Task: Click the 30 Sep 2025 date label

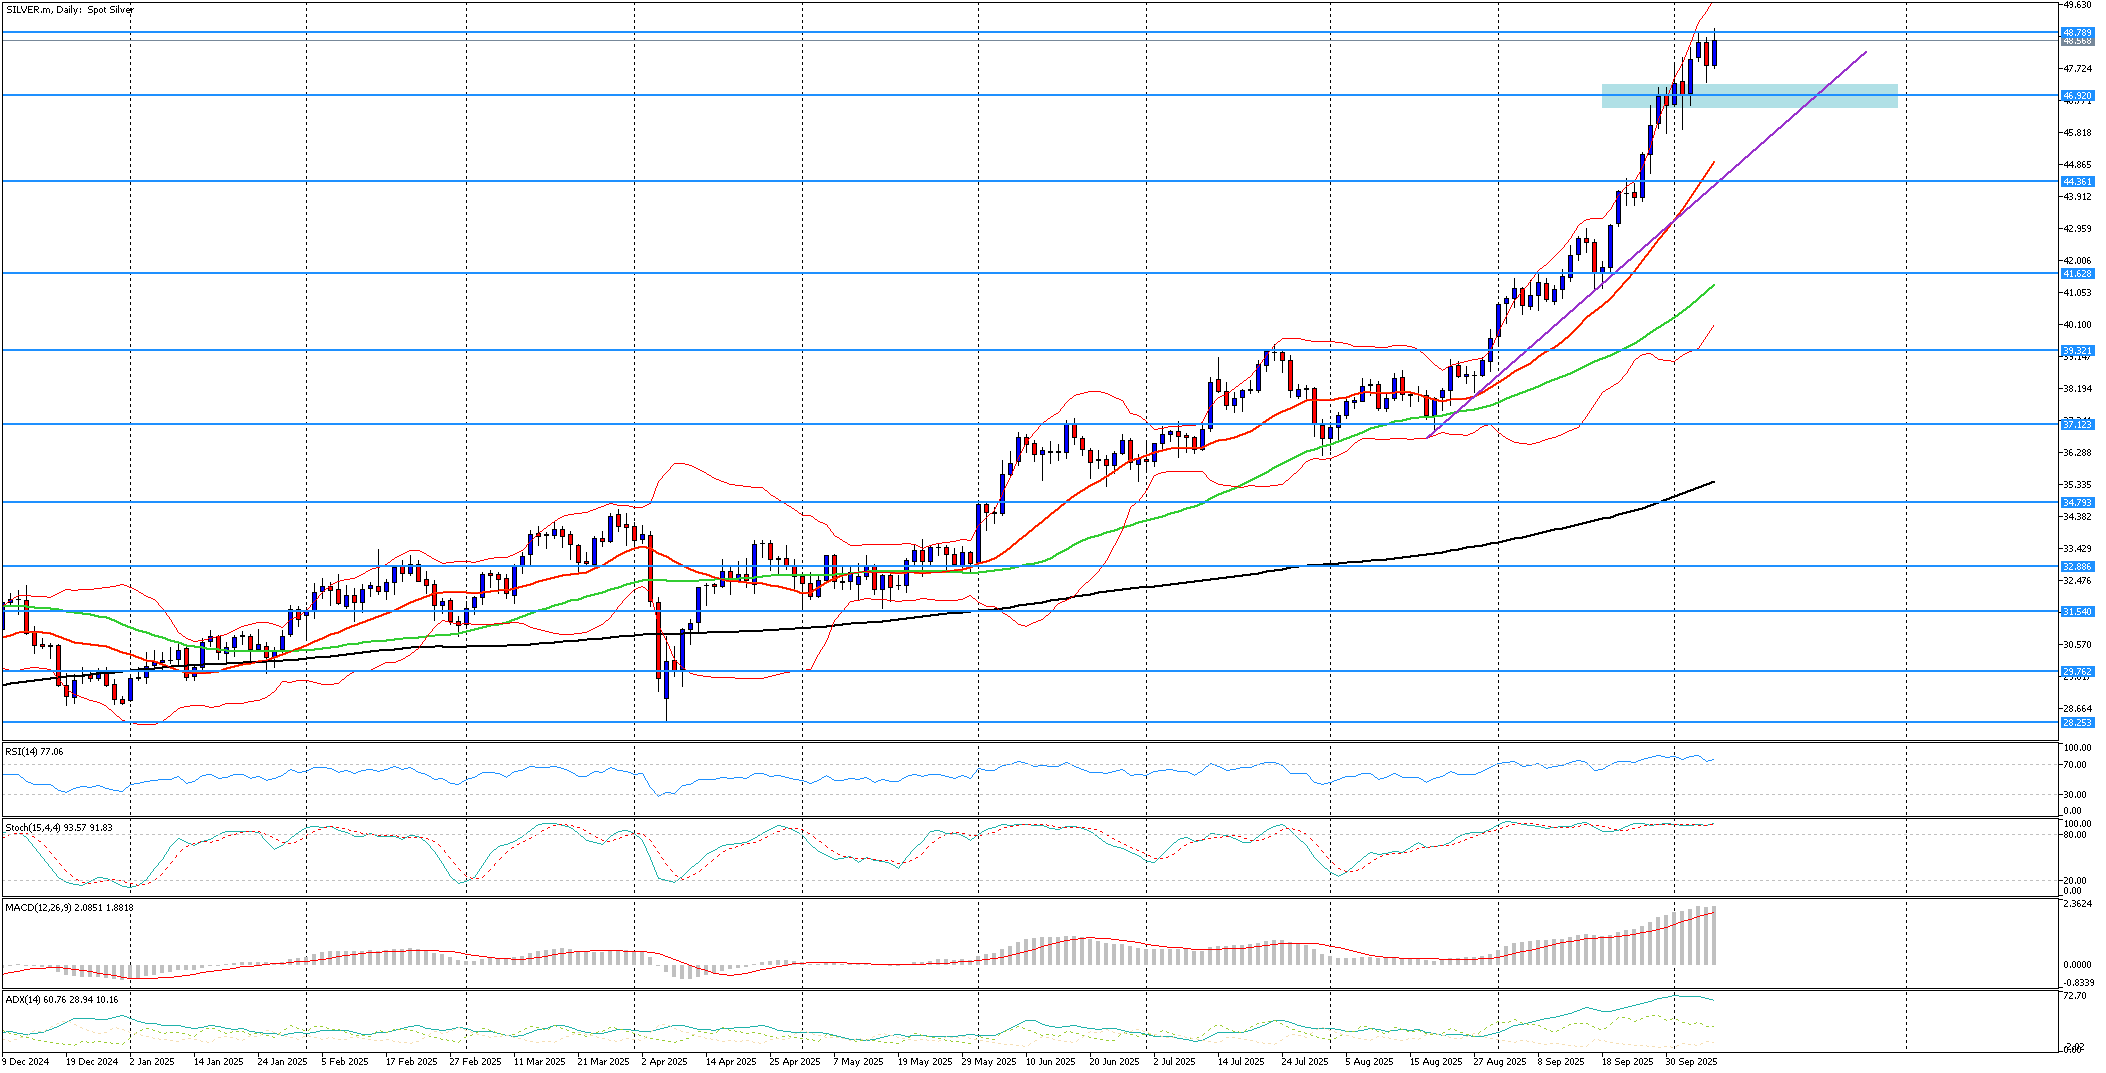Action: click(1692, 1062)
